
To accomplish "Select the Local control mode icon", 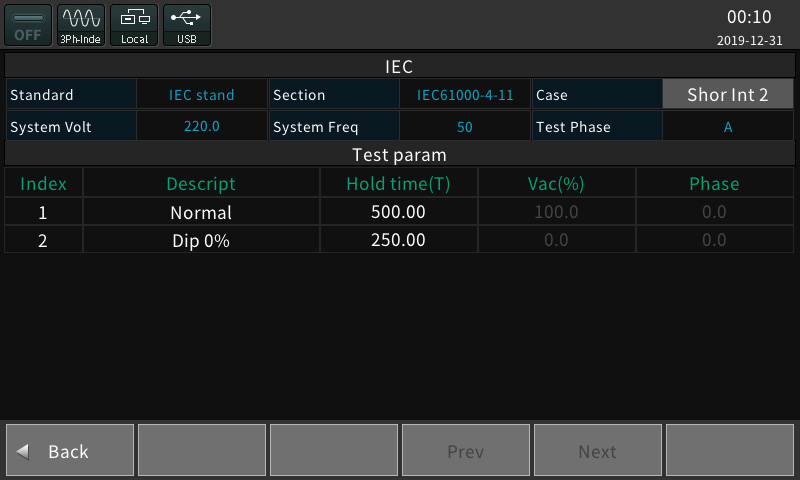I will (134, 25).
